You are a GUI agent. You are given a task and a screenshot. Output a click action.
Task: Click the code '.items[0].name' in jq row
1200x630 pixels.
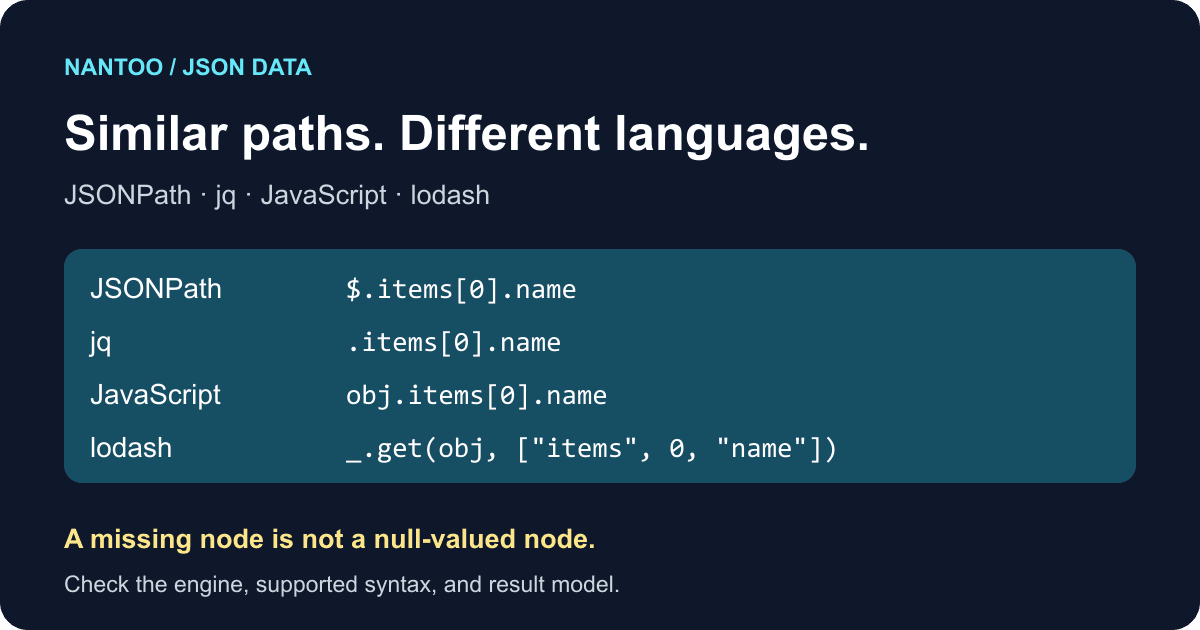pyautogui.click(x=453, y=343)
